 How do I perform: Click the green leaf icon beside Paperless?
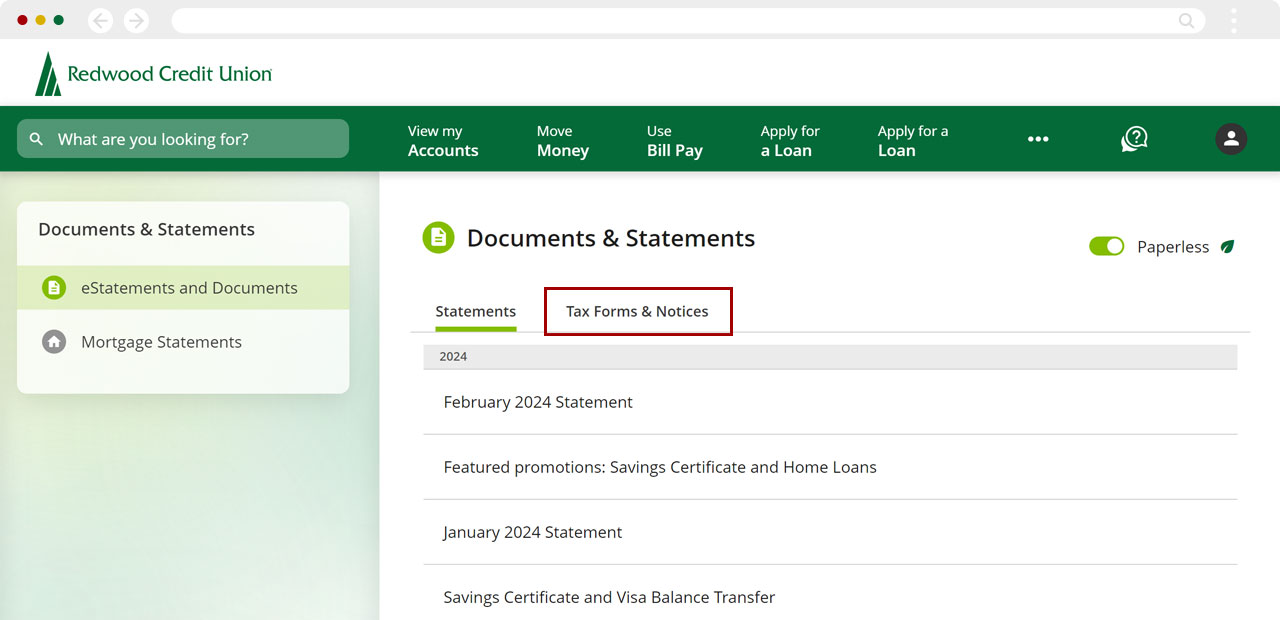tap(1227, 247)
